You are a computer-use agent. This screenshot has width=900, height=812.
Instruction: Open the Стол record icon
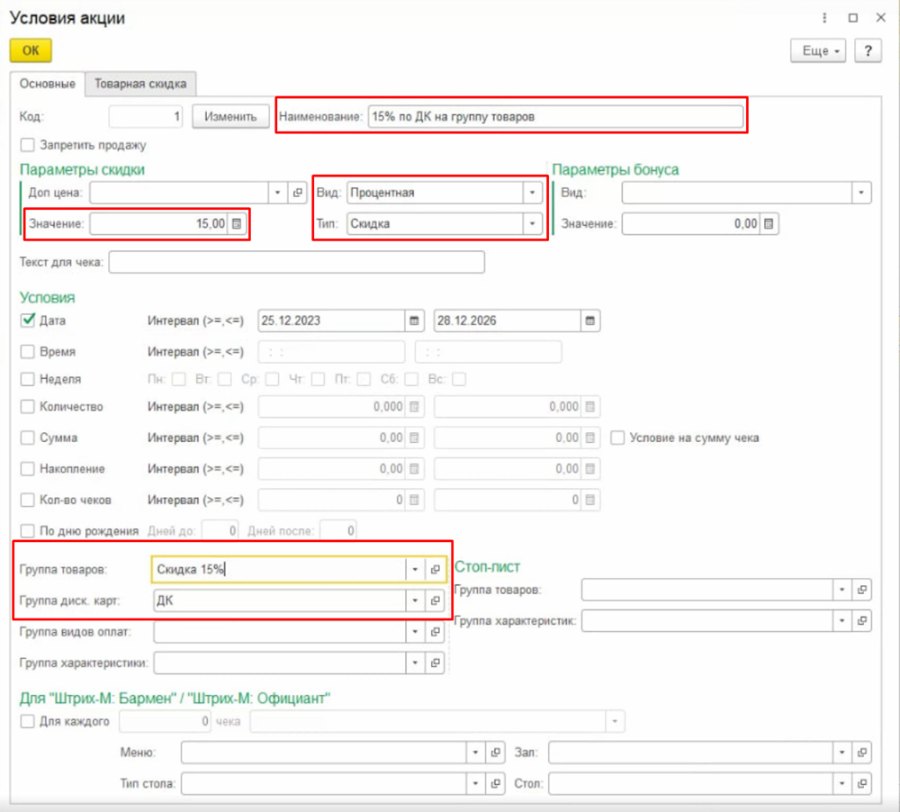click(862, 783)
